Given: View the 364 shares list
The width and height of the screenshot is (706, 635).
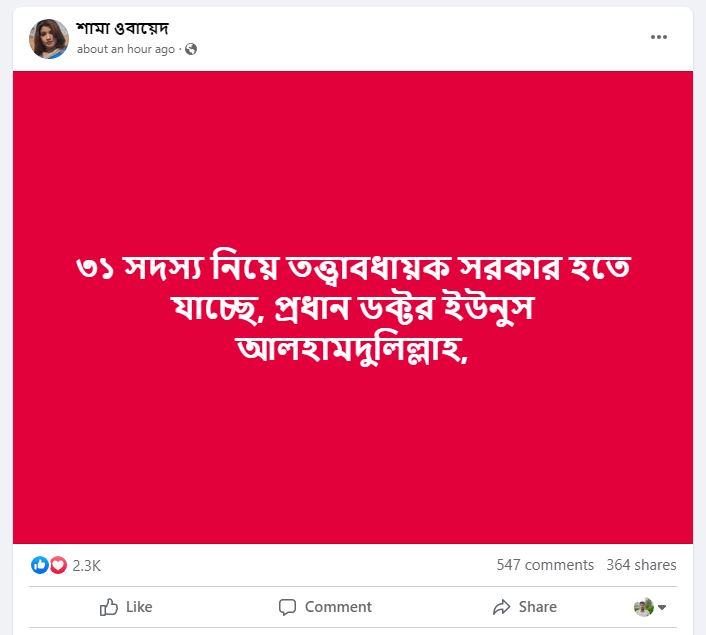Looking at the screenshot, I should [x=641, y=565].
